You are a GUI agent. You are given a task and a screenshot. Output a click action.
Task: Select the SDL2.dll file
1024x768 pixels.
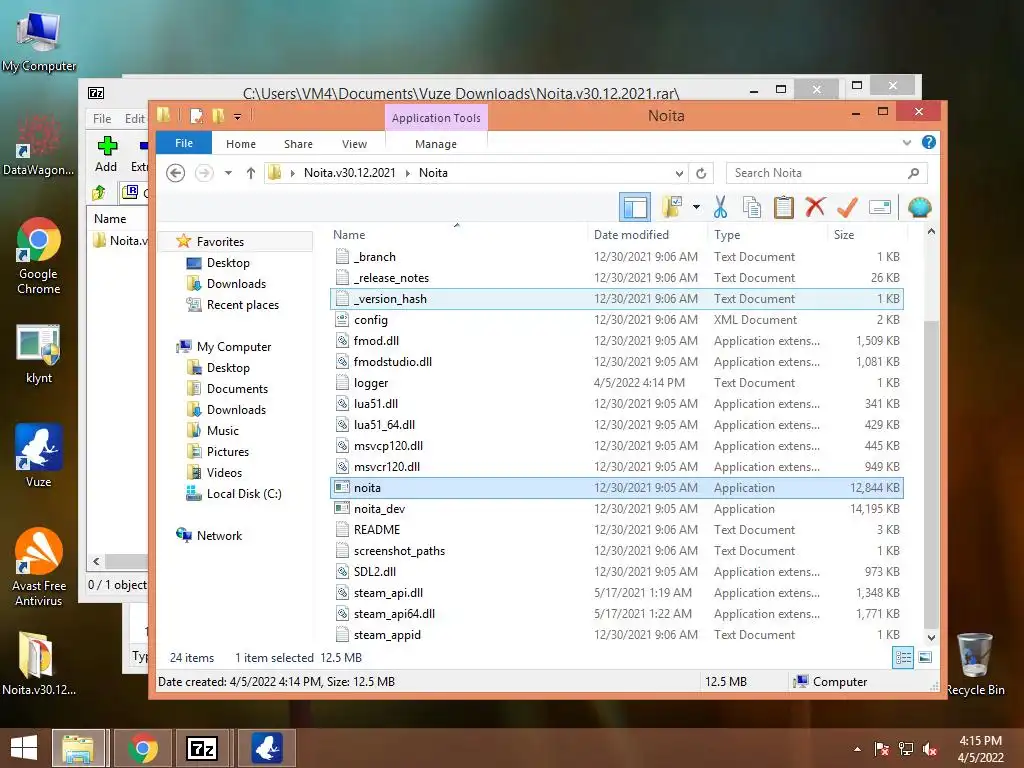click(x=616, y=571)
